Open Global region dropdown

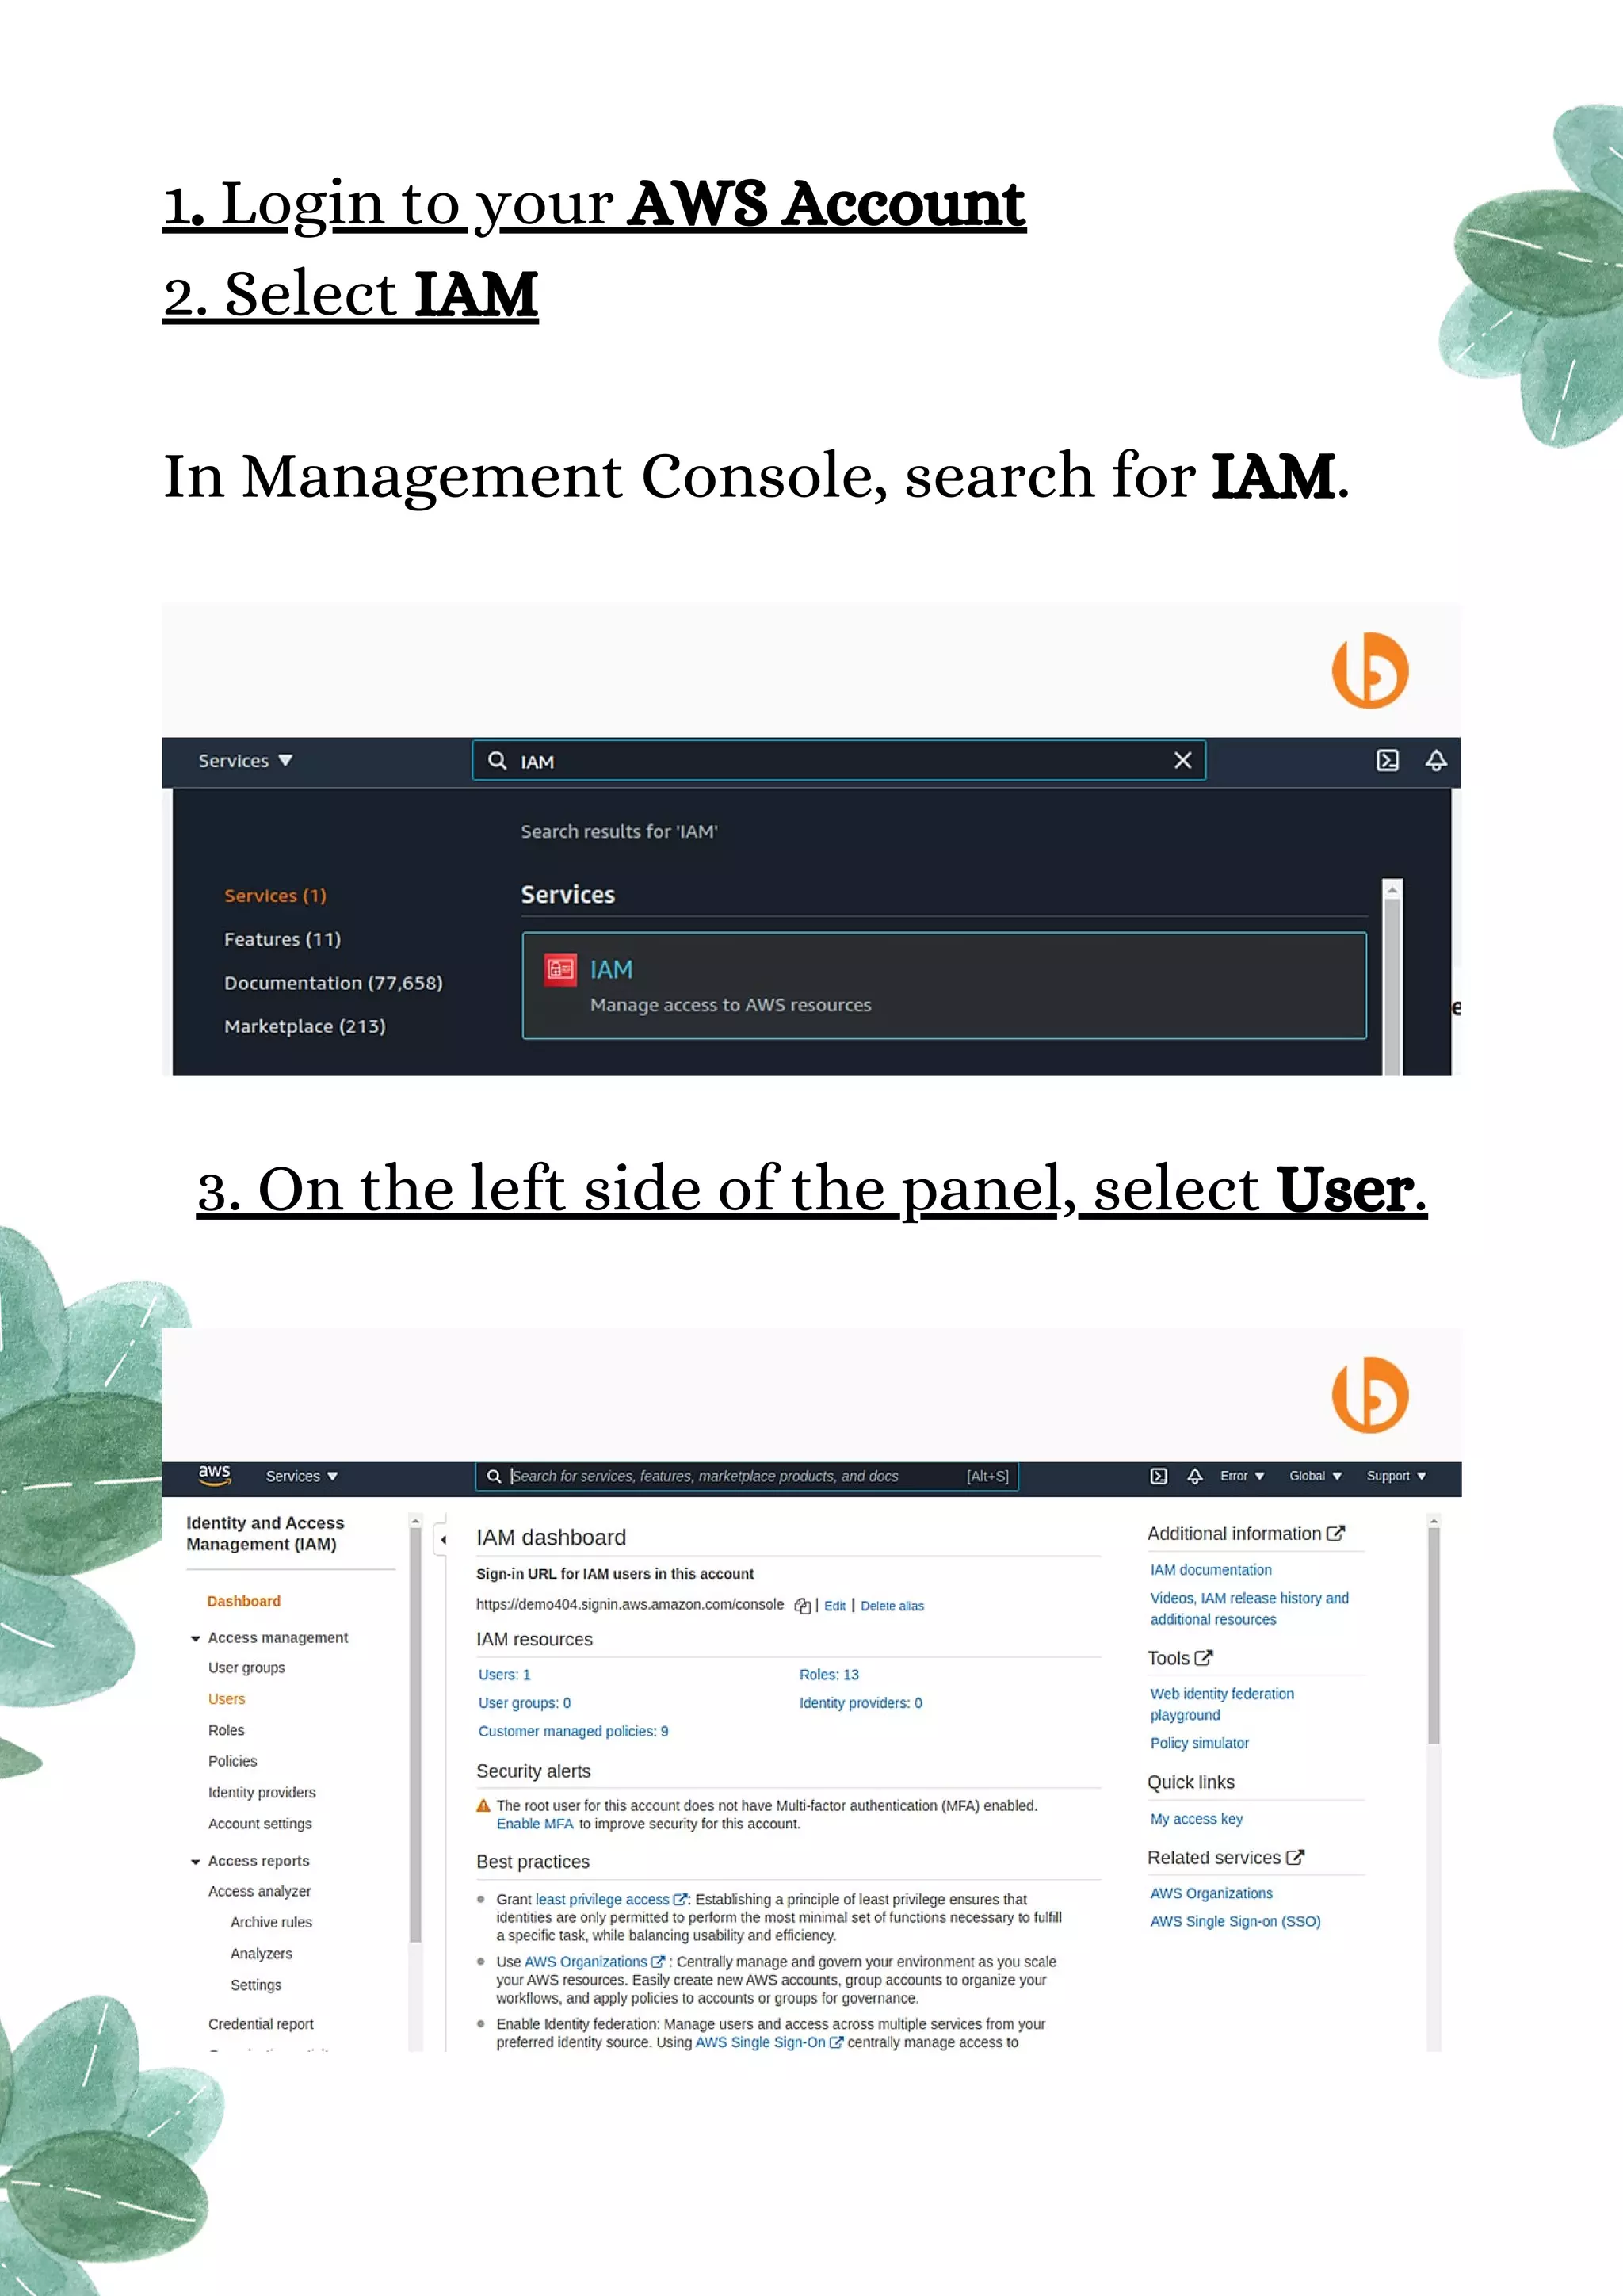click(x=1315, y=1476)
